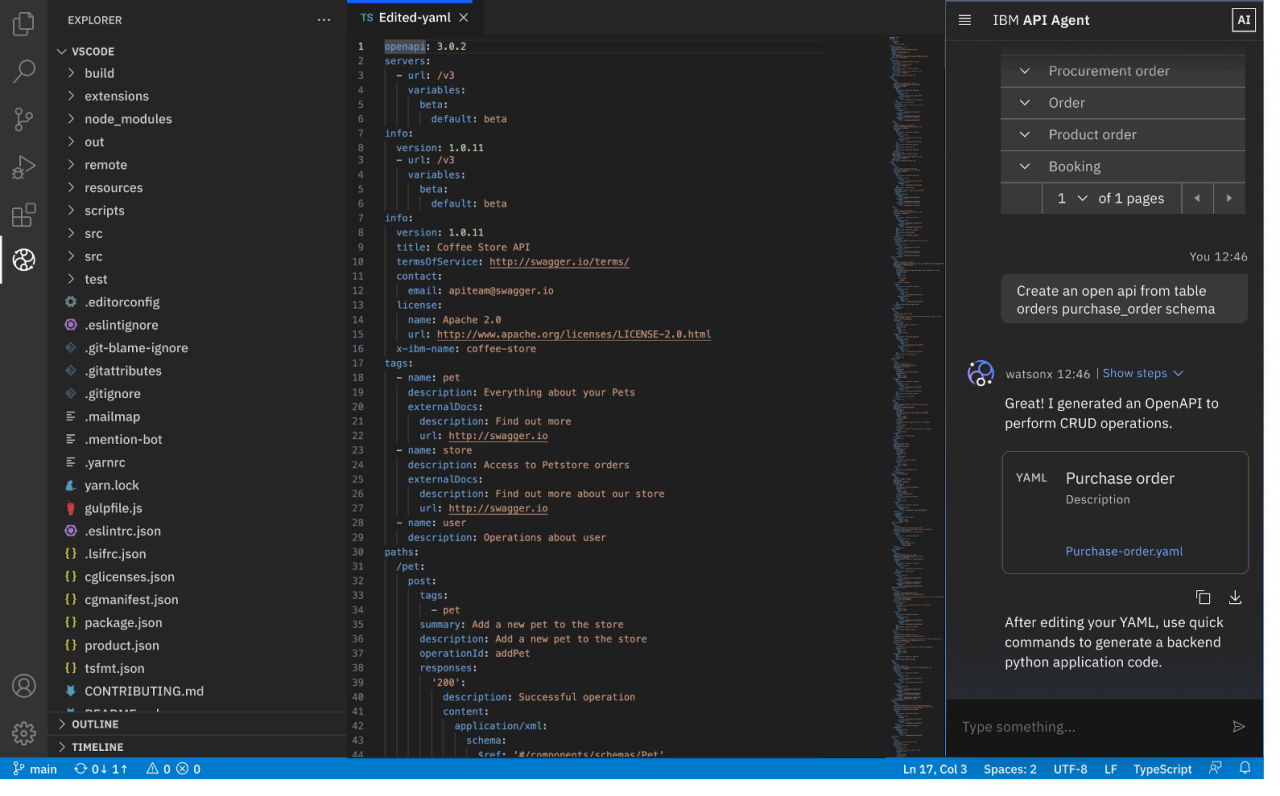Open the Apache license URL
Image resolution: width=1280 pixels, height=796 pixels.
tap(574, 334)
